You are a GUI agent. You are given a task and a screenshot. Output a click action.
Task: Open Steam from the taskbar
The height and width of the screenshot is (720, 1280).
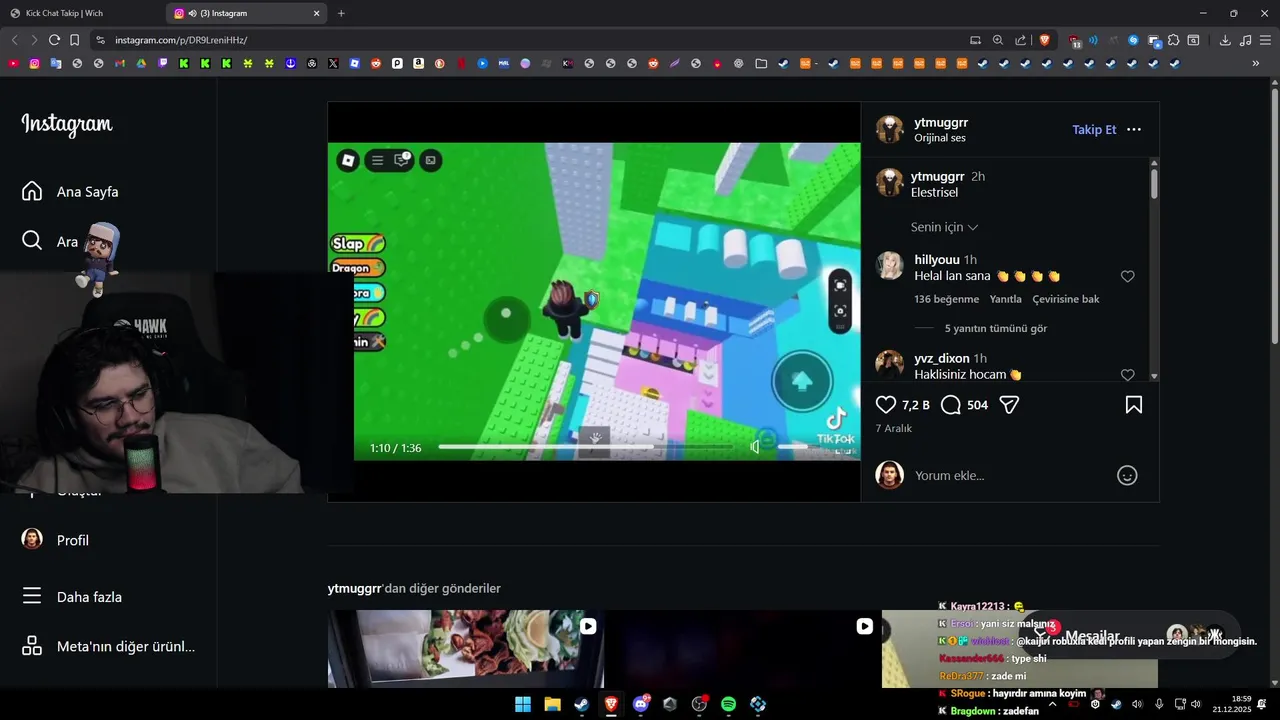click(581, 704)
